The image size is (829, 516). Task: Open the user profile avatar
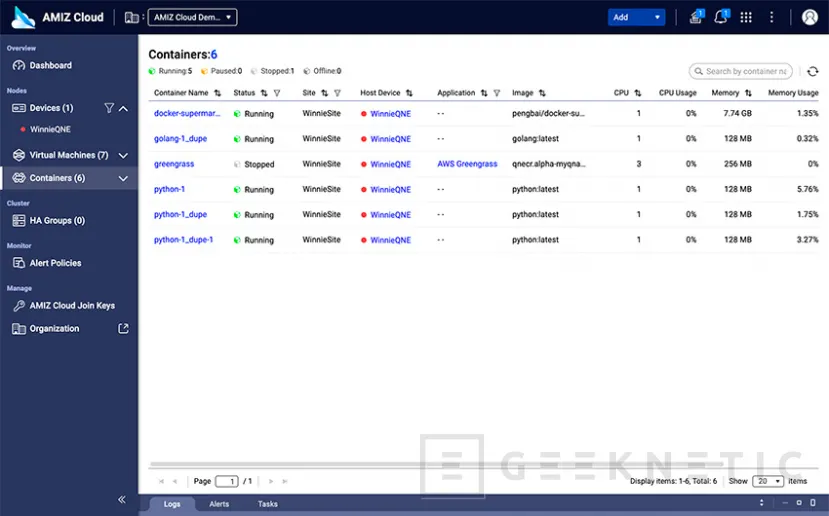809,17
